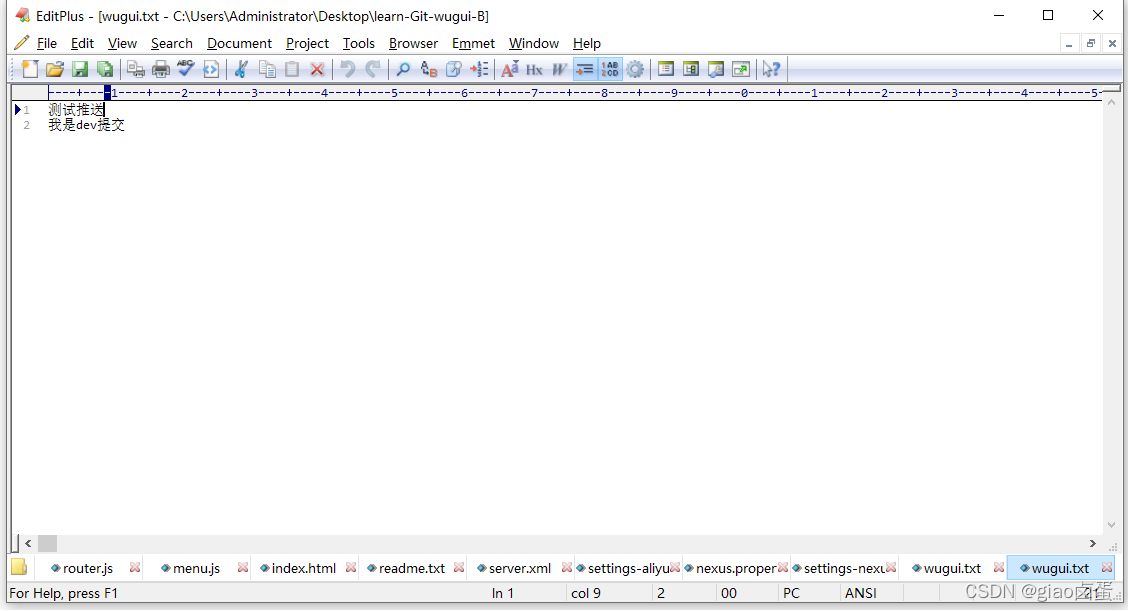Click the Hx hex viewer icon
1128x611 pixels.
pos(535,69)
